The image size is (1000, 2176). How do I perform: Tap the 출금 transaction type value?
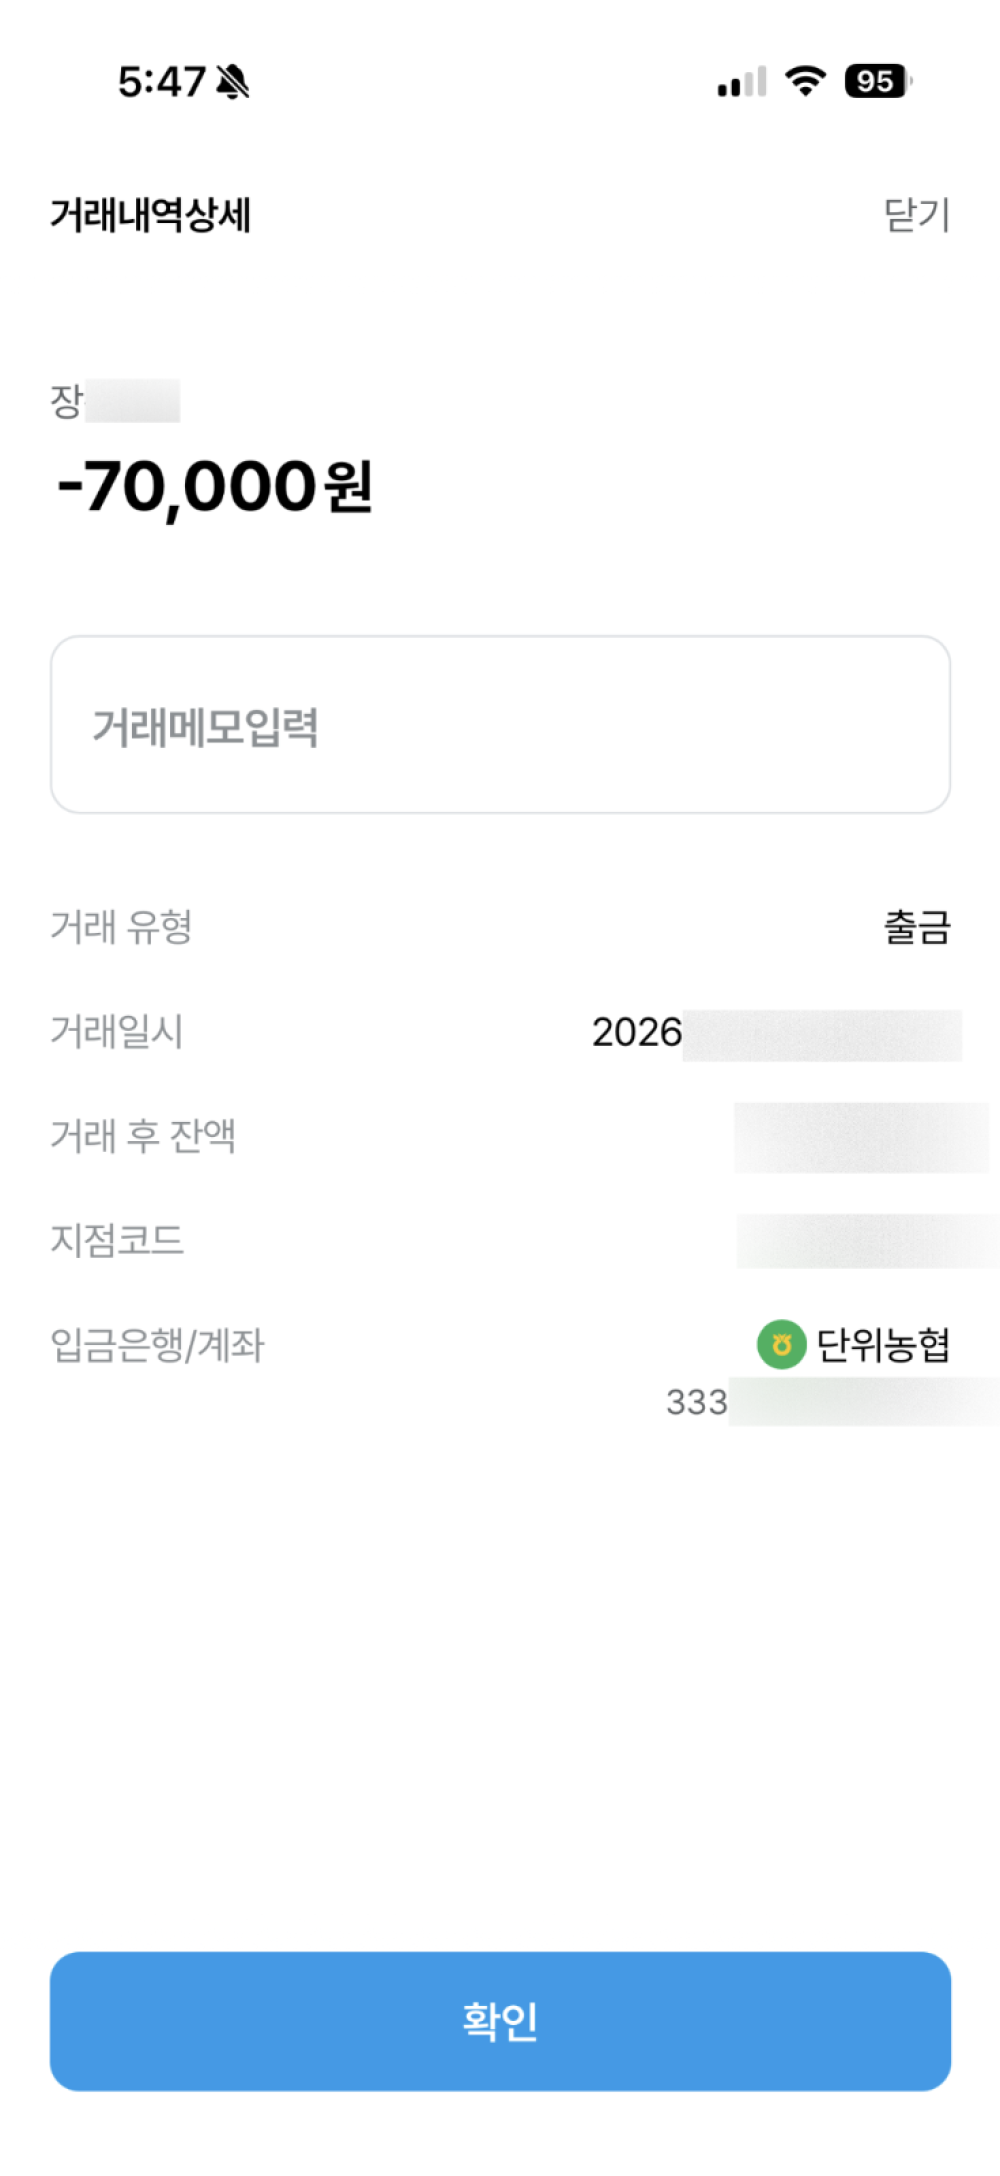coord(917,927)
